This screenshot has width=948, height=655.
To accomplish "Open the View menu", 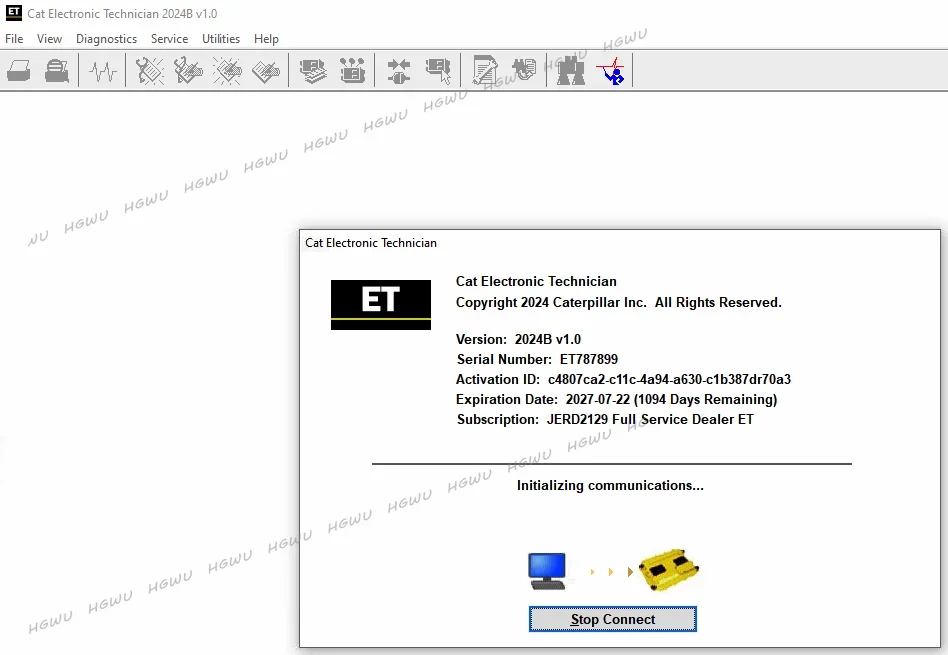I will (x=49, y=39).
